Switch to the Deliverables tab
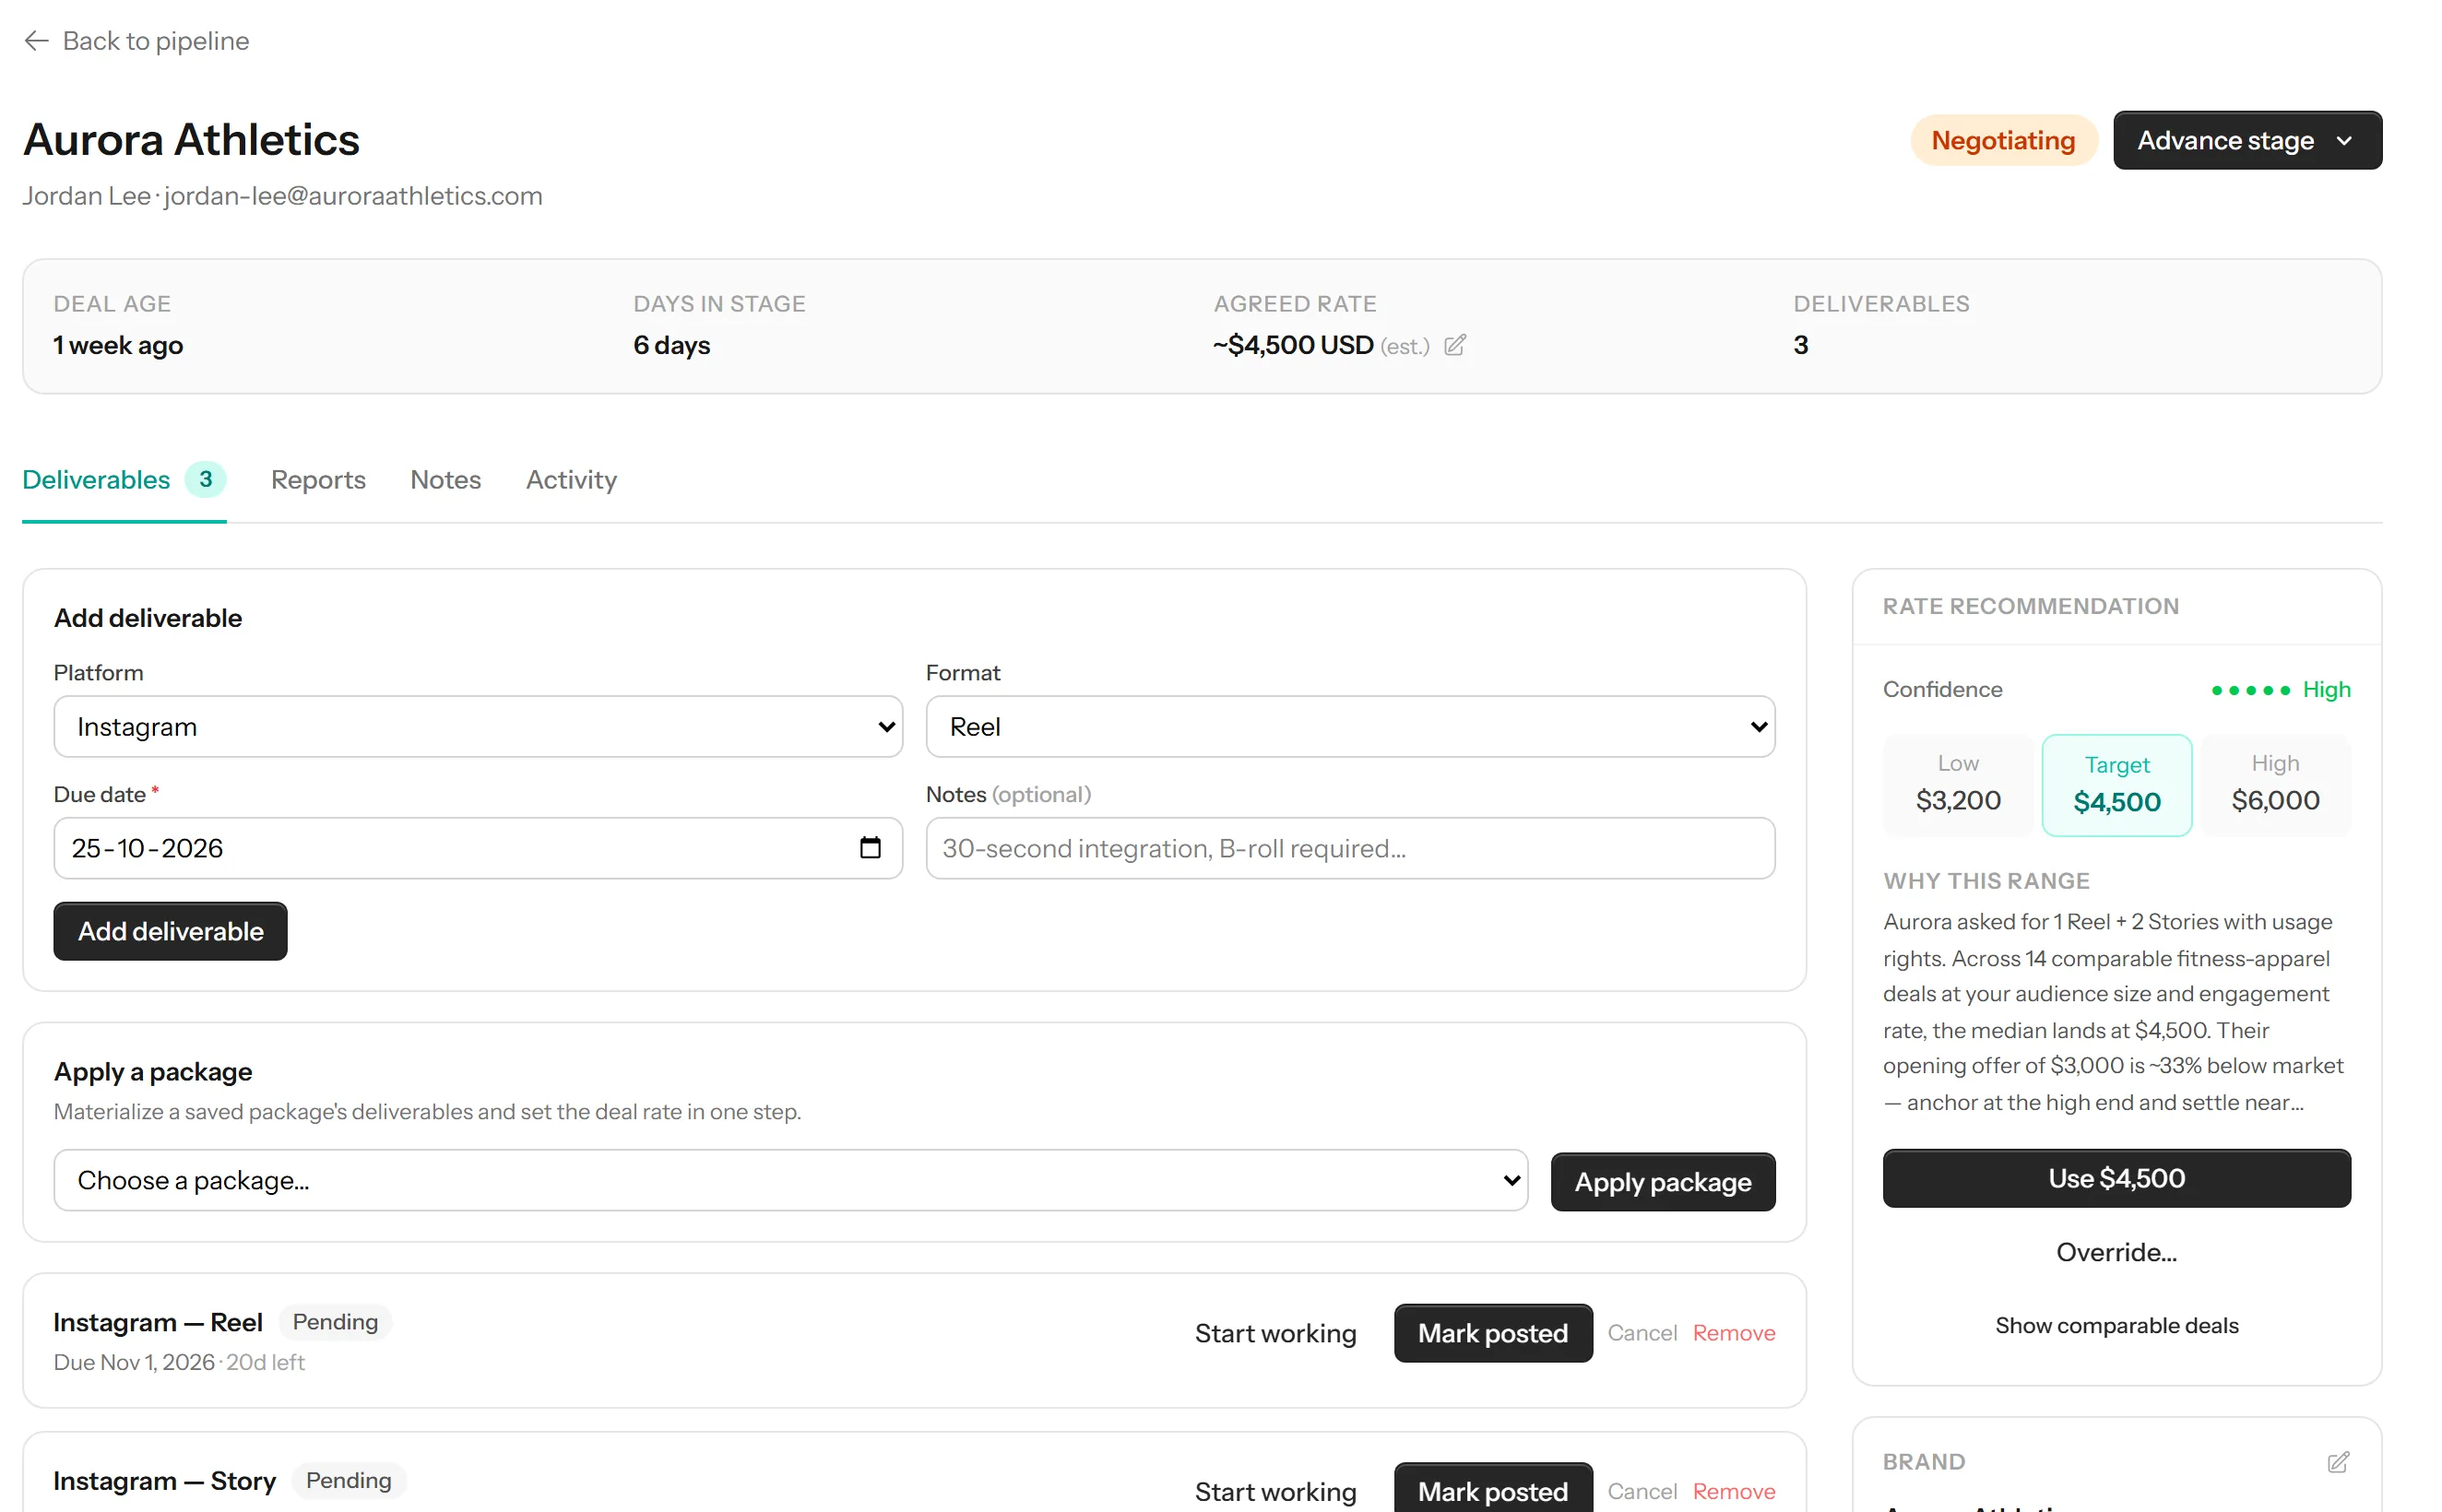2442x1512 pixels. [x=124, y=480]
